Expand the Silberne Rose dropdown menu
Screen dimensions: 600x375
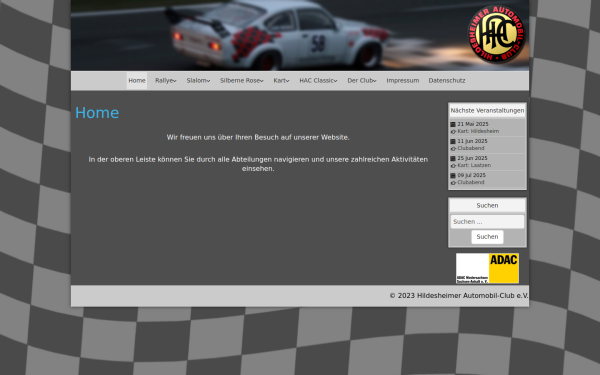tap(242, 81)
